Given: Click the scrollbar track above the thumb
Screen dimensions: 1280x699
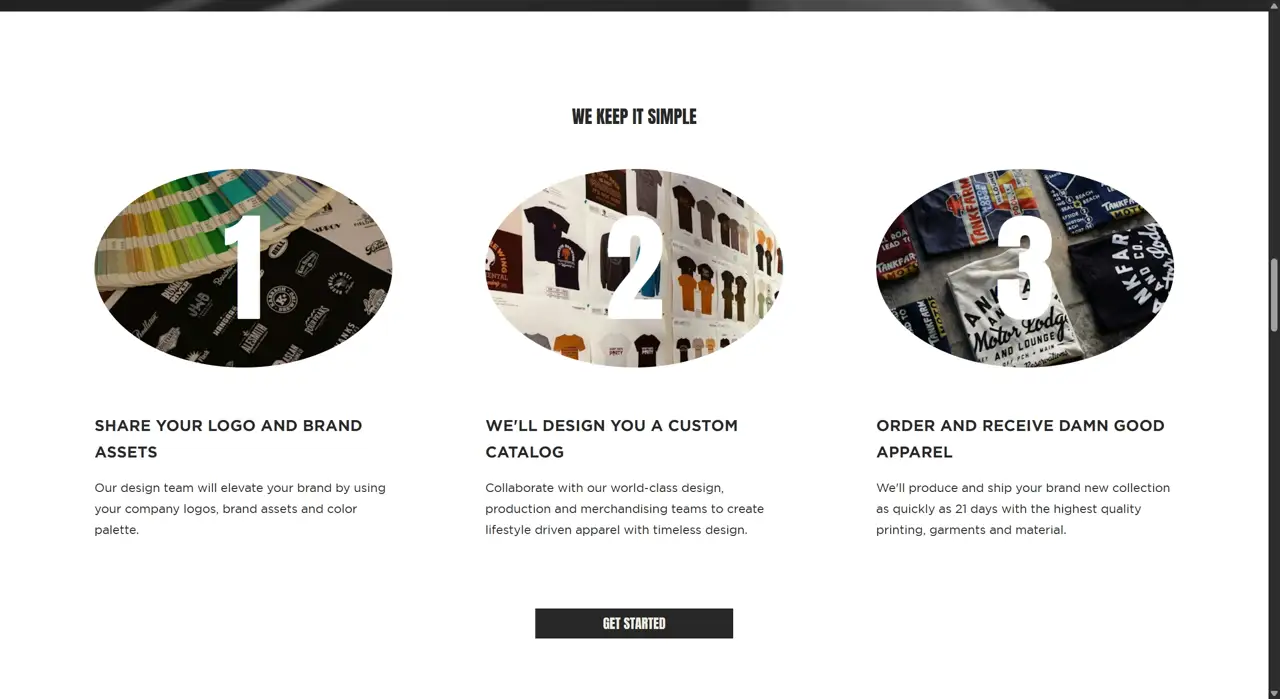Looking at the screenshot, I should click(1274, 135).
